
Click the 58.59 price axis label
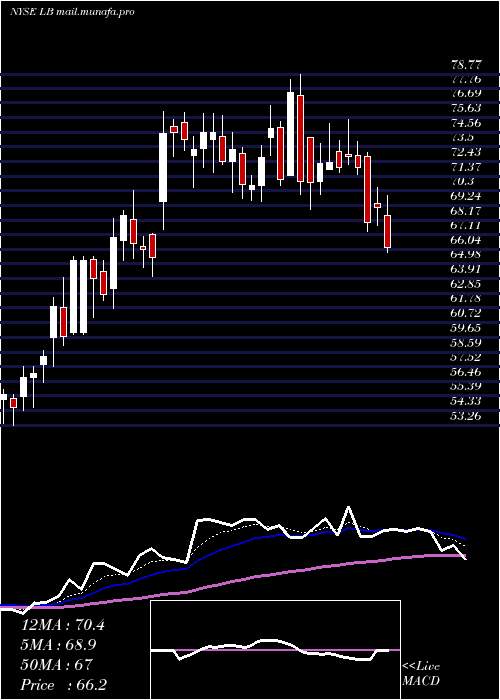[466, 342]
